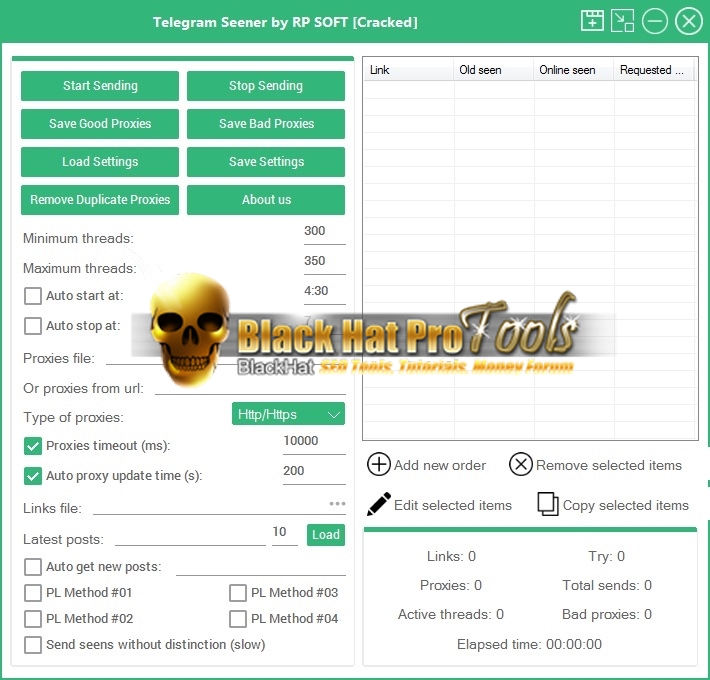Expand the Http/Https proxy type dropdown
Screen dimensions: 710x680
pos(288,414)
